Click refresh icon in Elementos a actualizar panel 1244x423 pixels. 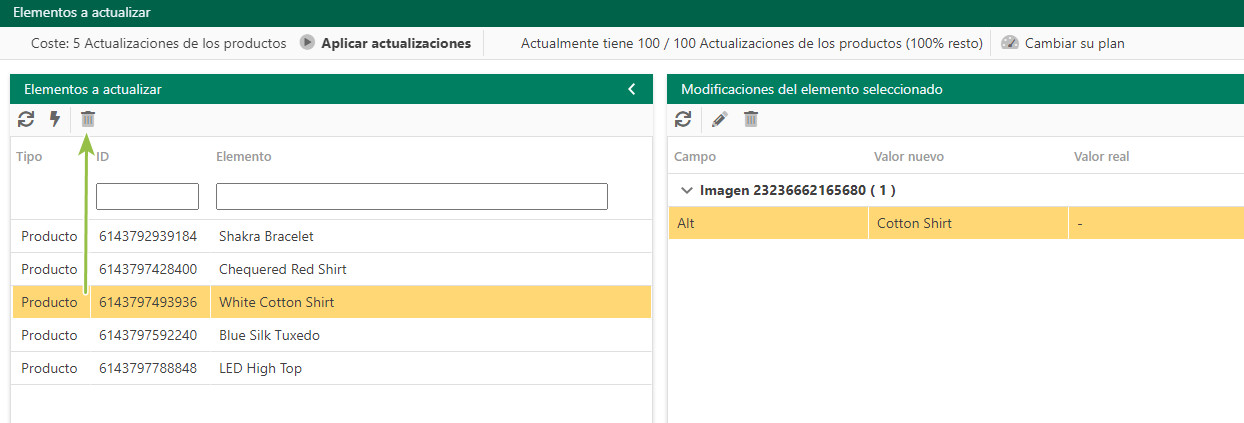coord(26,119)
